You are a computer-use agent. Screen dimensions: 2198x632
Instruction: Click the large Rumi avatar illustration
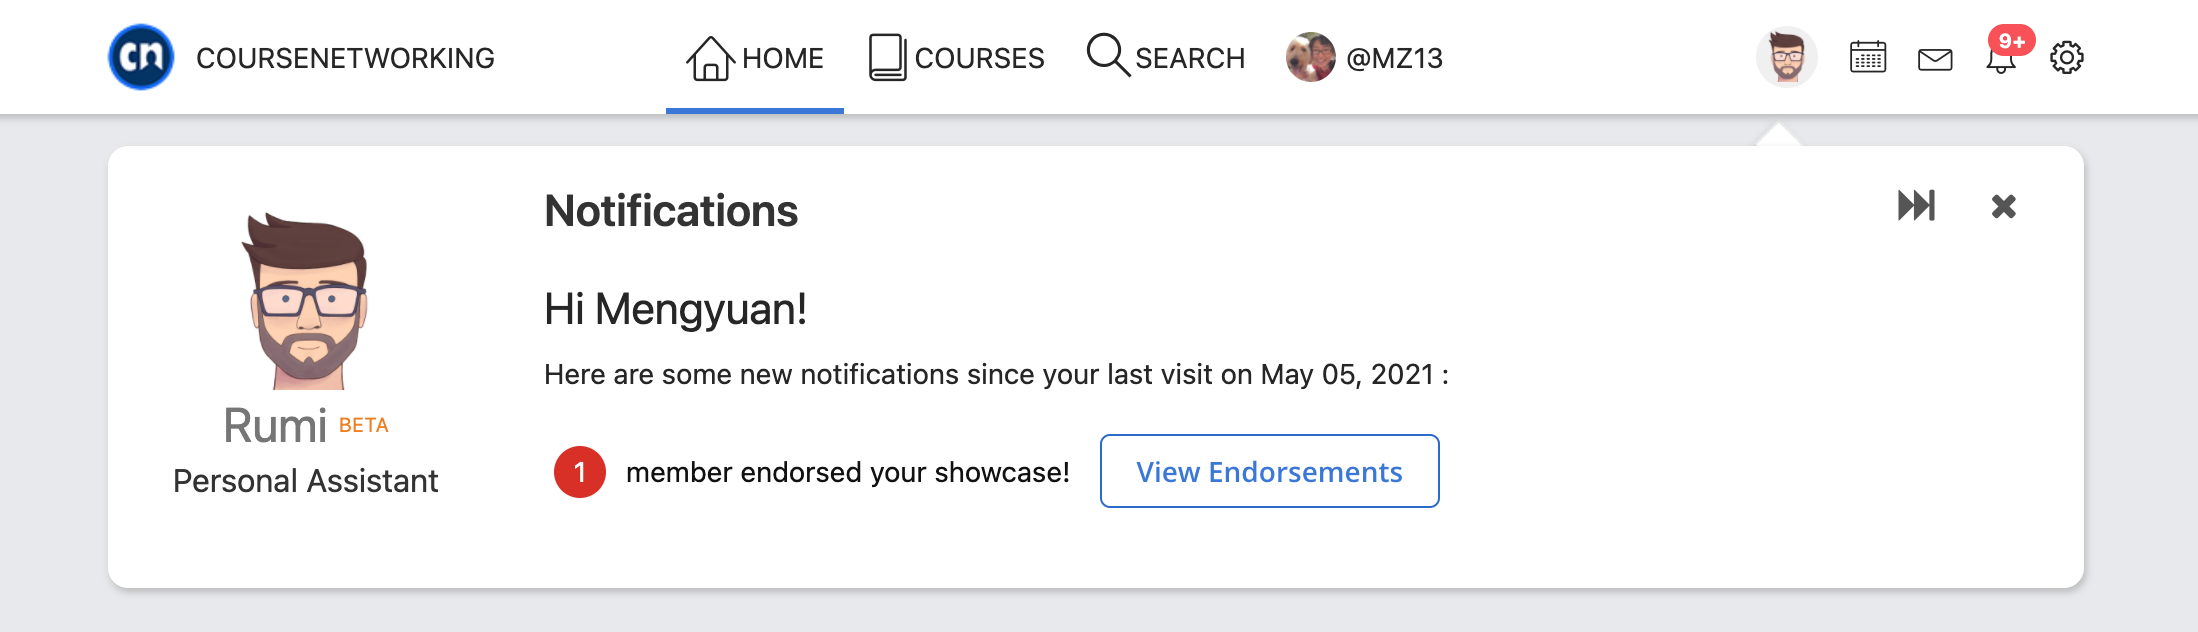click(306, 300)
